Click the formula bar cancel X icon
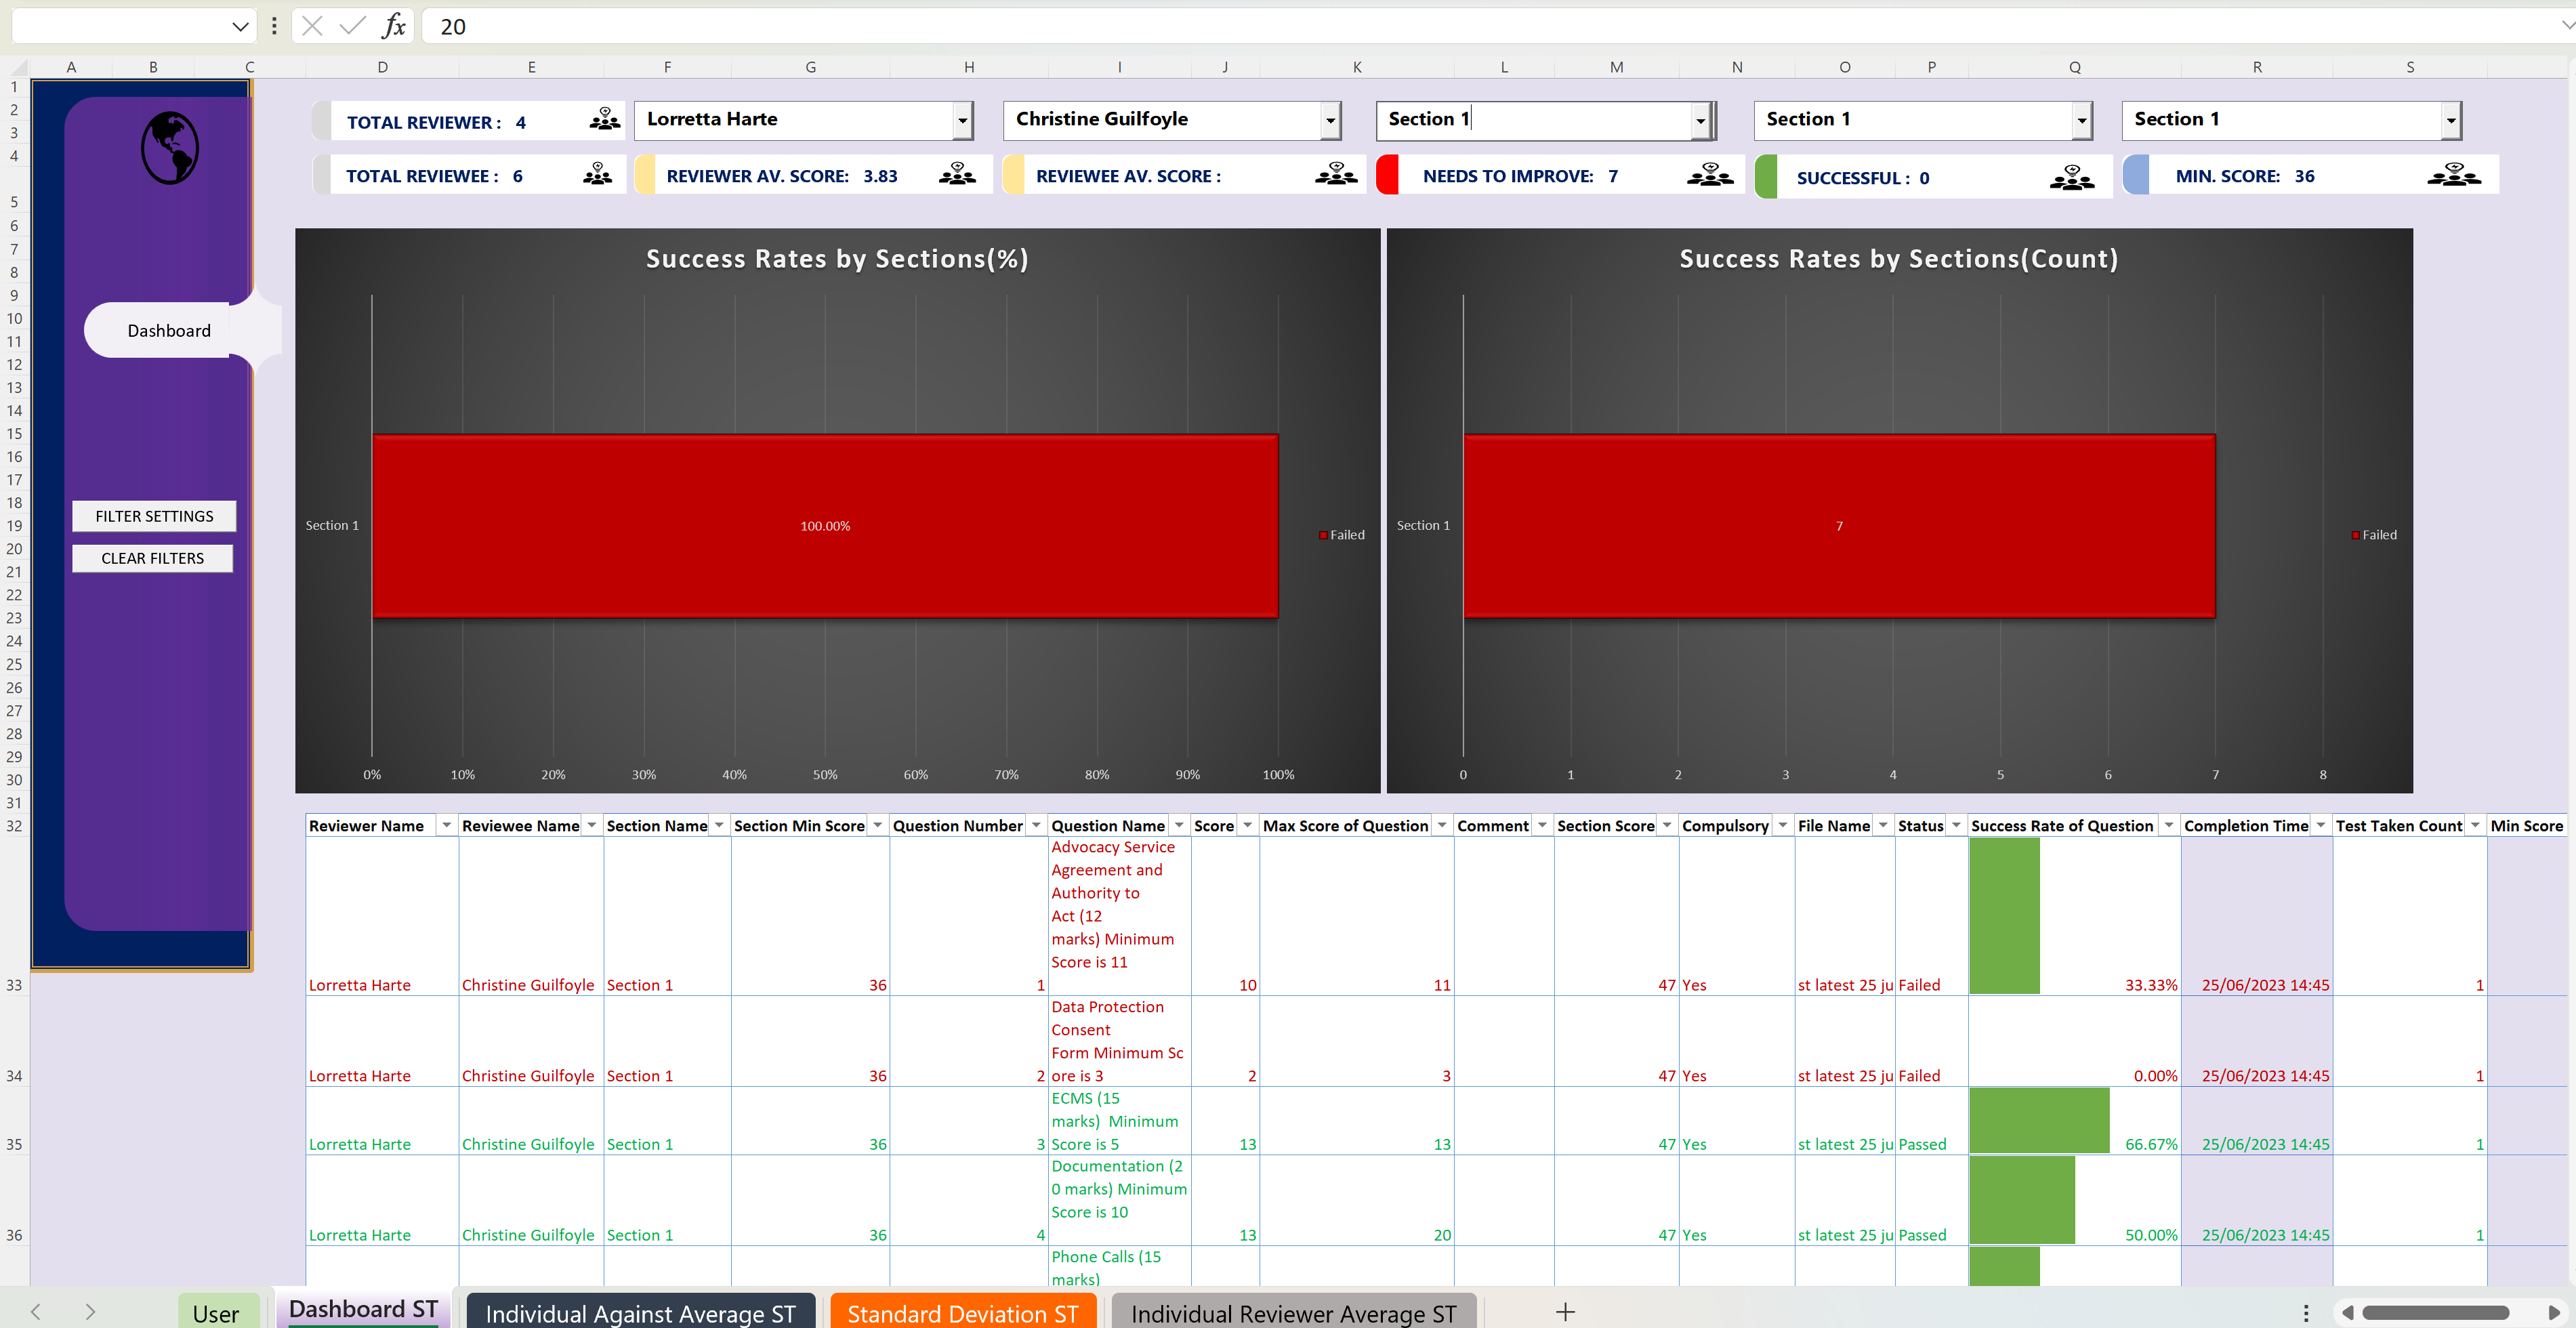Screen dimensions: 2576x1328 (312, 26)
